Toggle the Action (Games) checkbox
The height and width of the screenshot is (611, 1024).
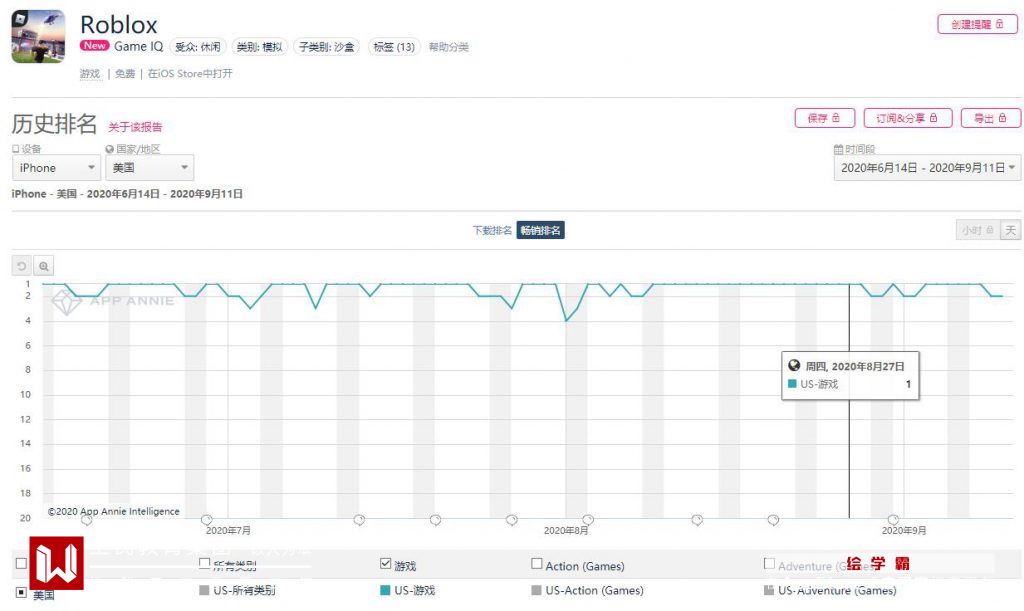(x=537, y=563)
